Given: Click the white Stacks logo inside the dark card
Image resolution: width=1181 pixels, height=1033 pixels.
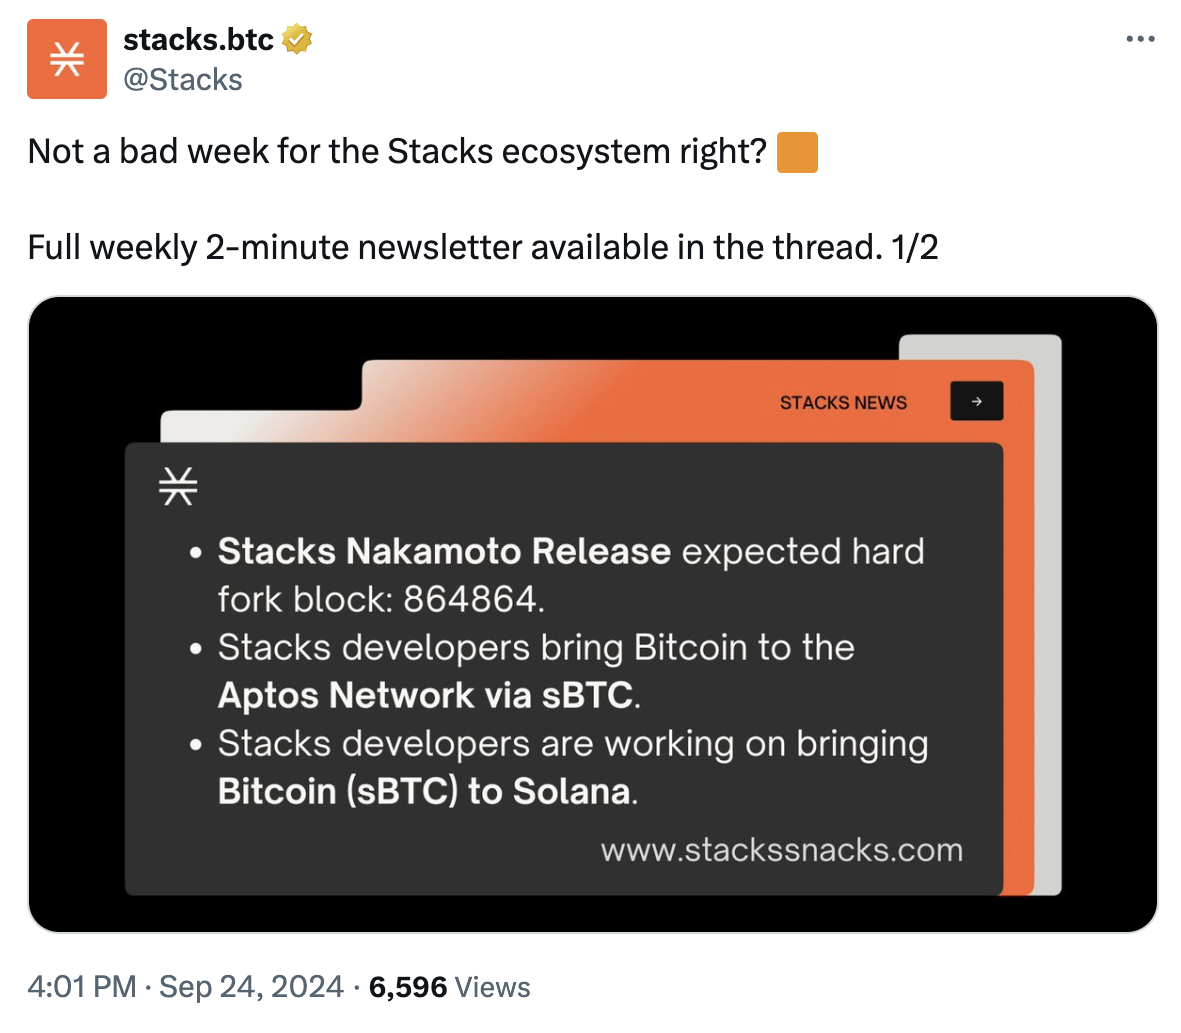Looking at the screenshot, I should point(178,486).
